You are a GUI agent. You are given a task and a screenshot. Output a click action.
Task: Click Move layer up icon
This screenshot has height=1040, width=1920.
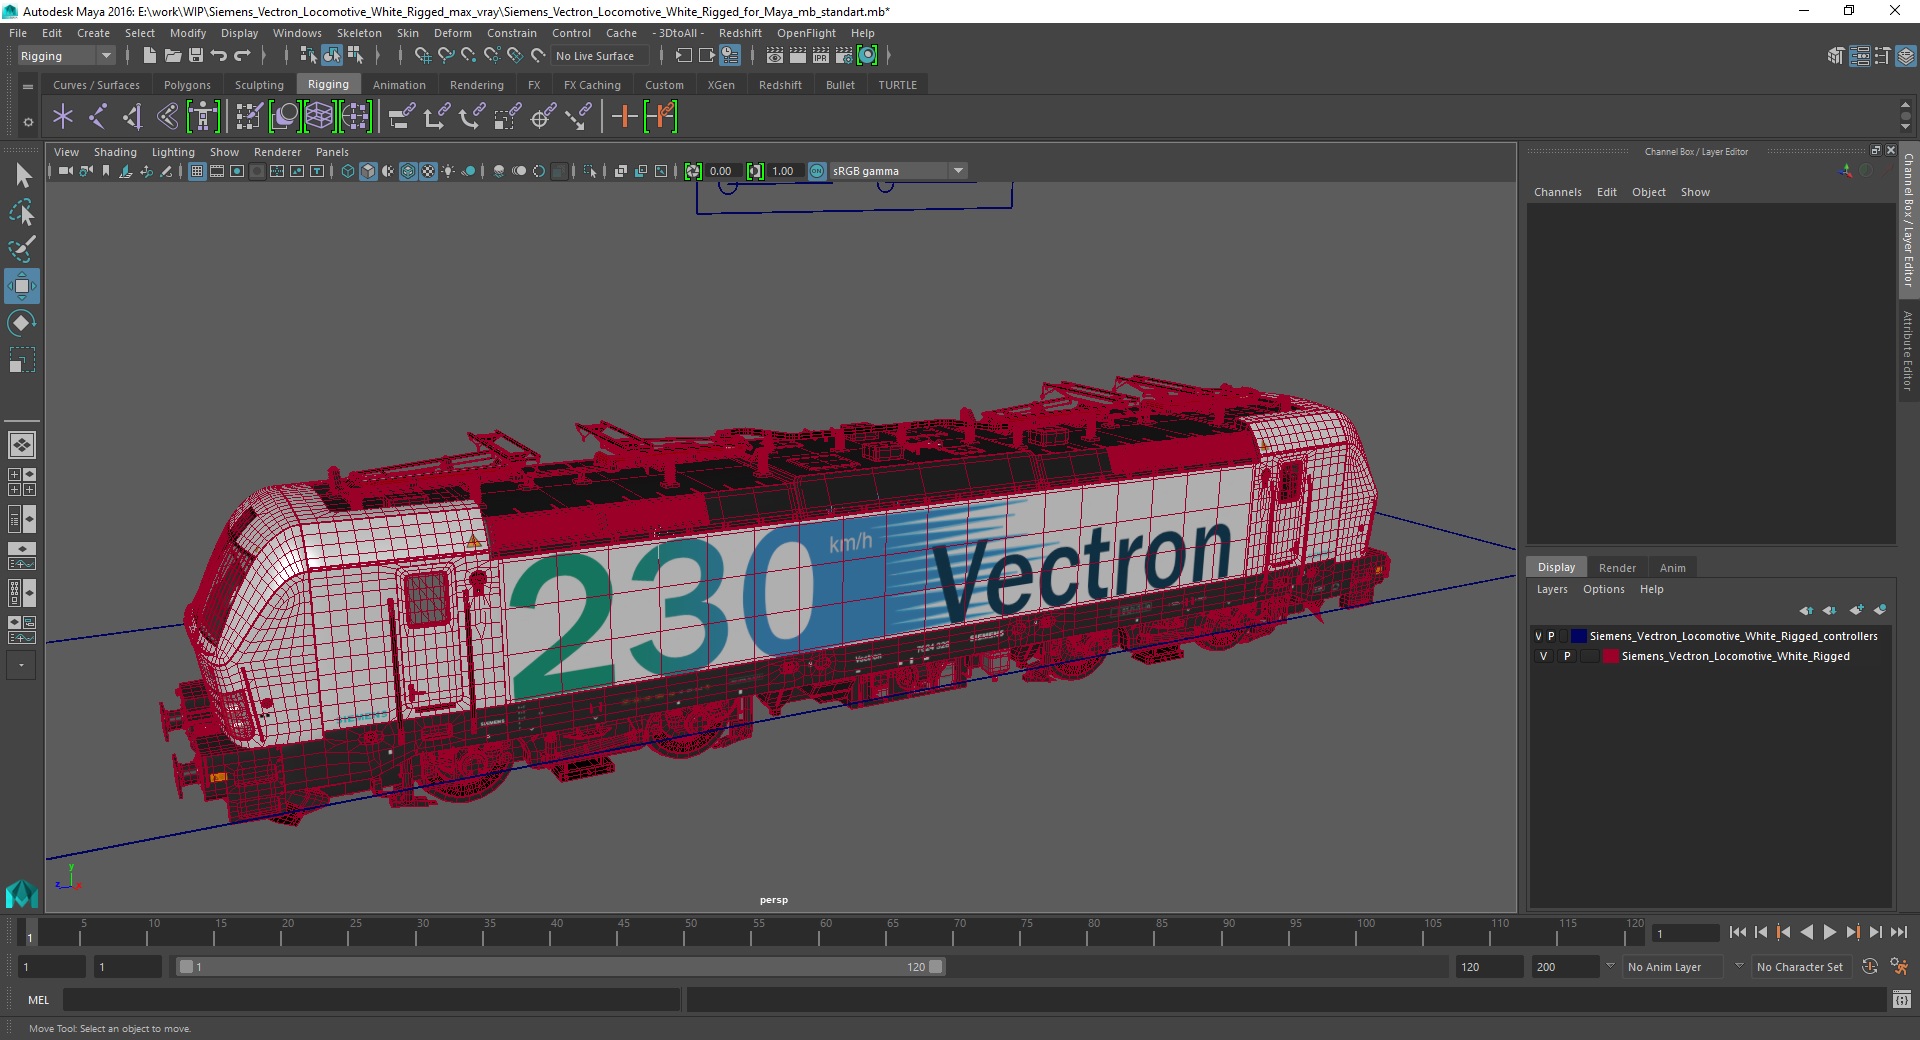click(x=1806, y=610)
